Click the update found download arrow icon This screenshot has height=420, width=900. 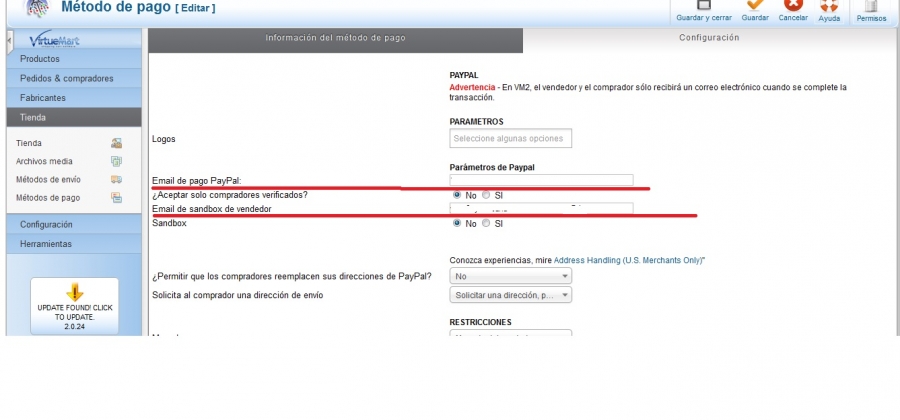(75, 292)
